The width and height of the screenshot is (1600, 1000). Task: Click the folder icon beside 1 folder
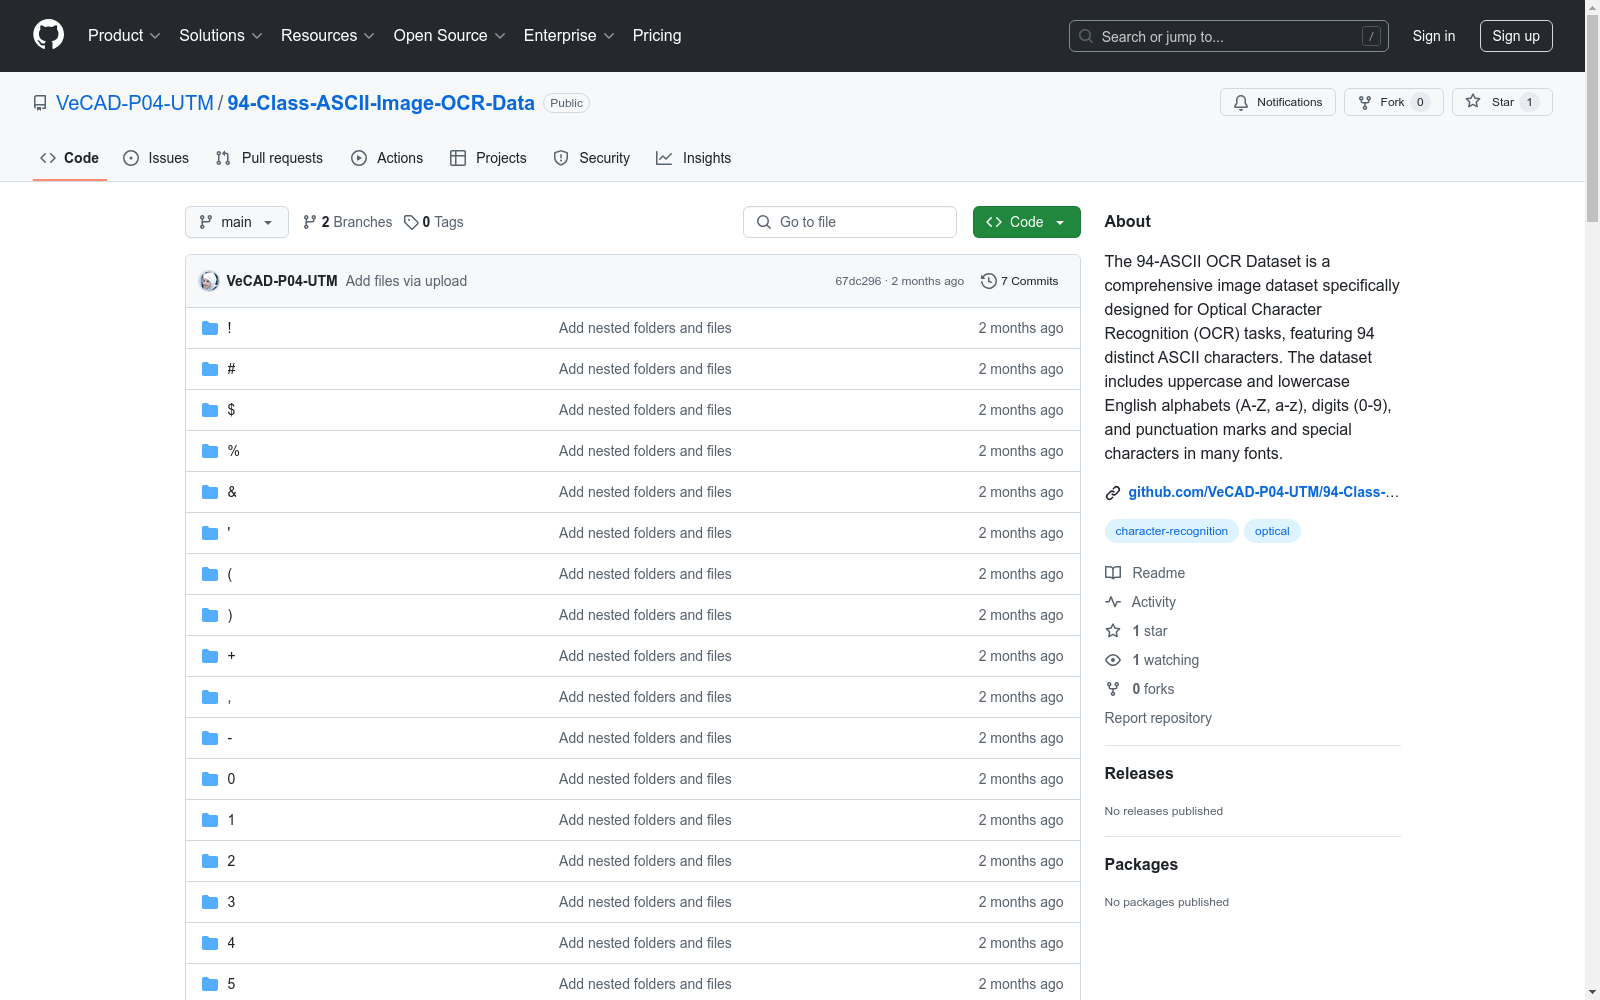click(210, 820)
